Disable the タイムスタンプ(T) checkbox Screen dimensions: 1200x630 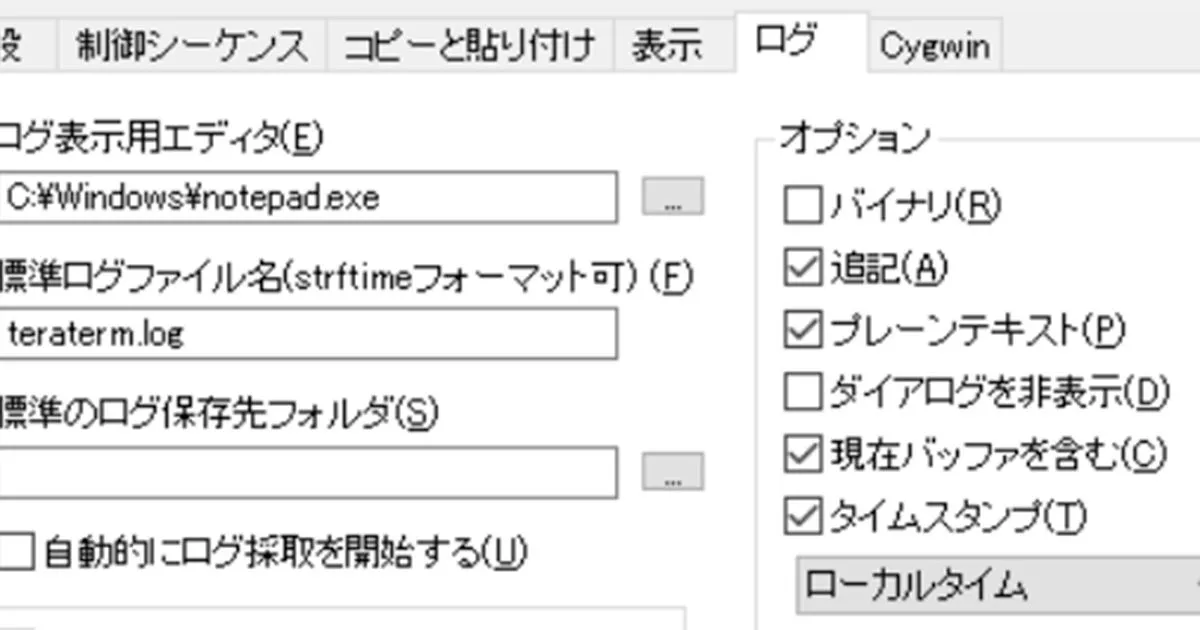(802, 517)
